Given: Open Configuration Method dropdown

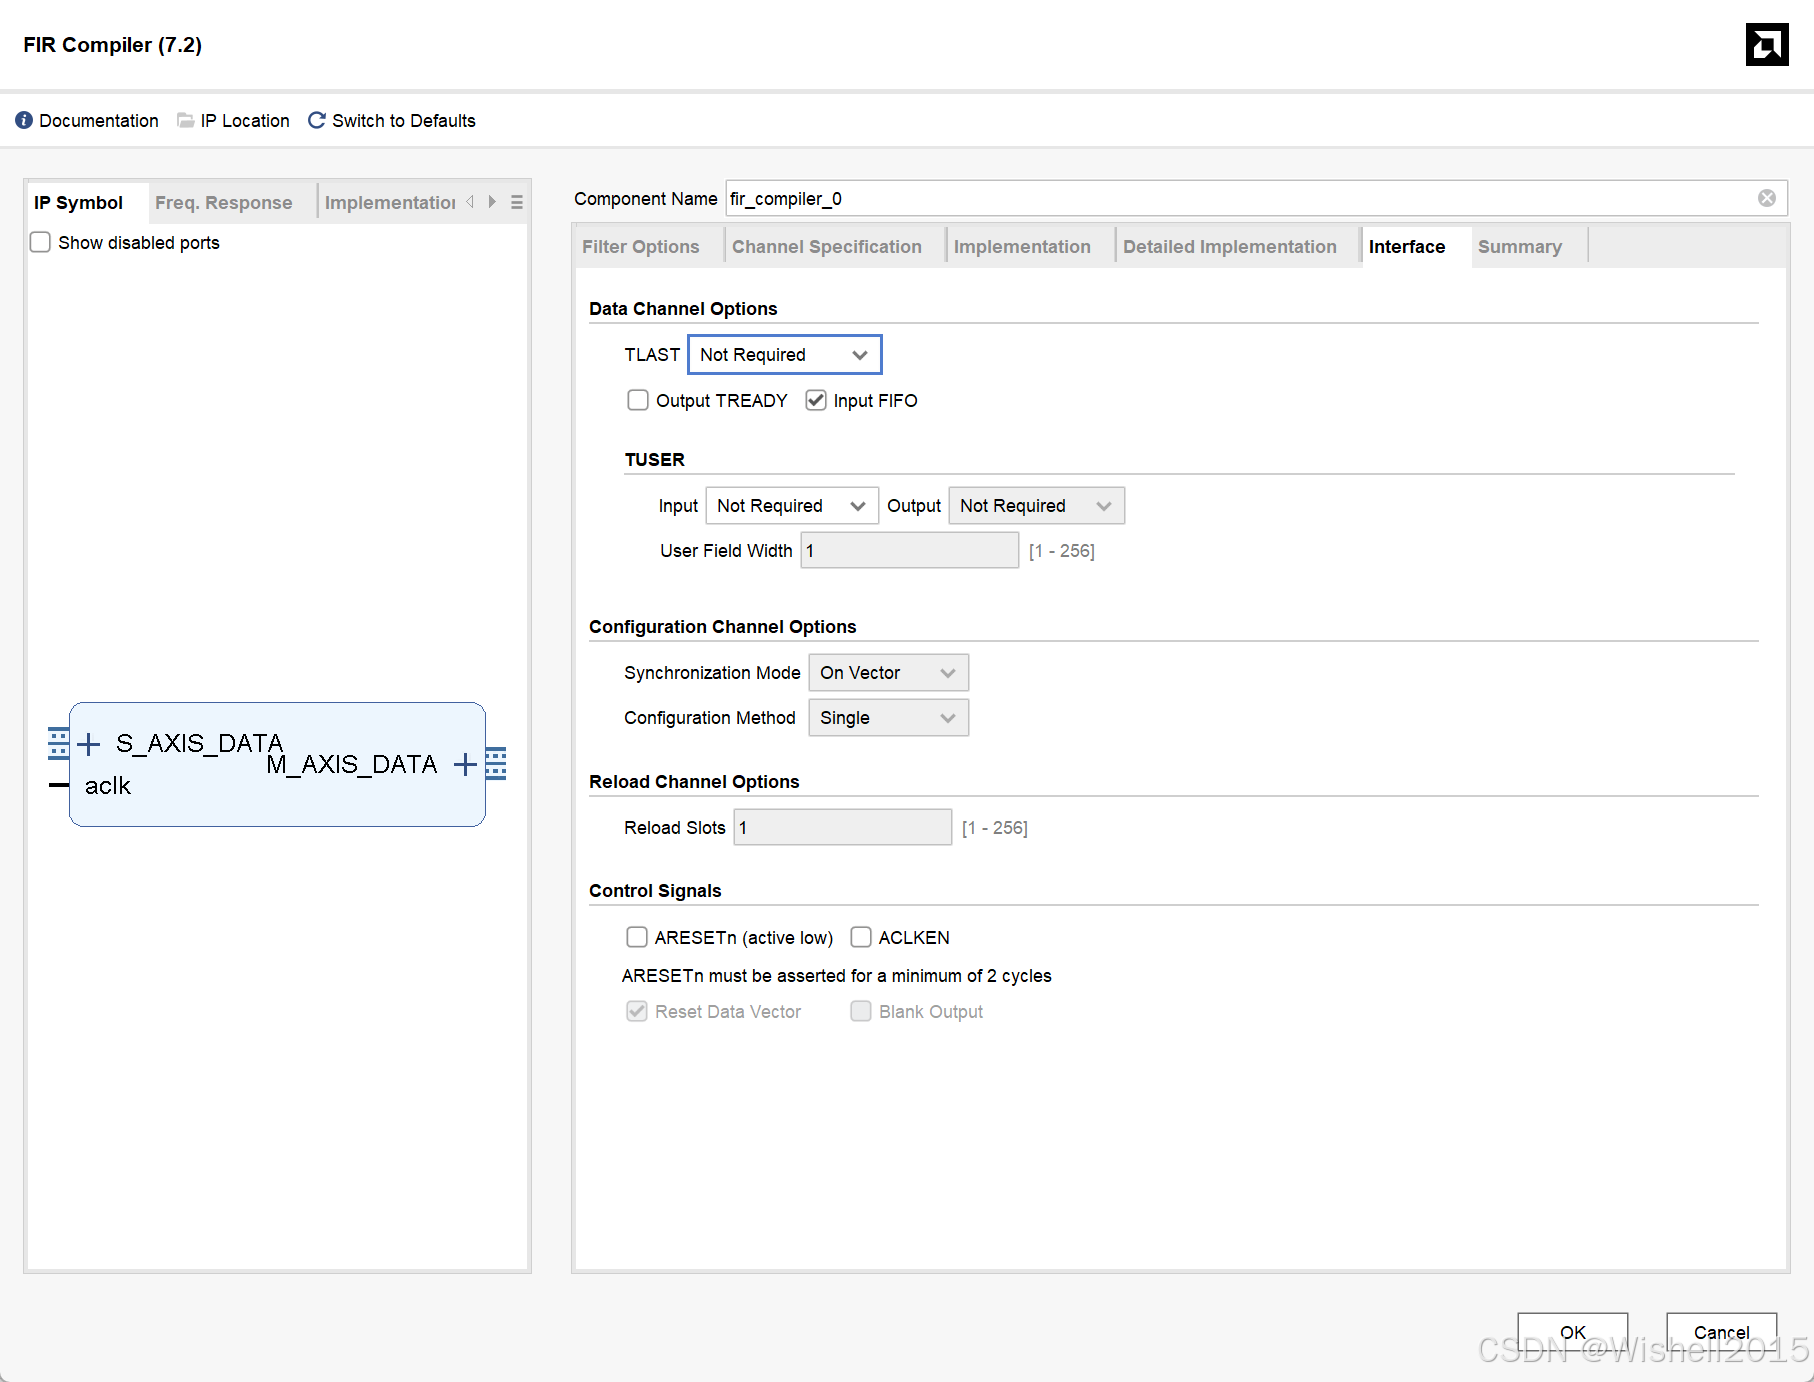Looking at the screenshot, I should [889, 718].
